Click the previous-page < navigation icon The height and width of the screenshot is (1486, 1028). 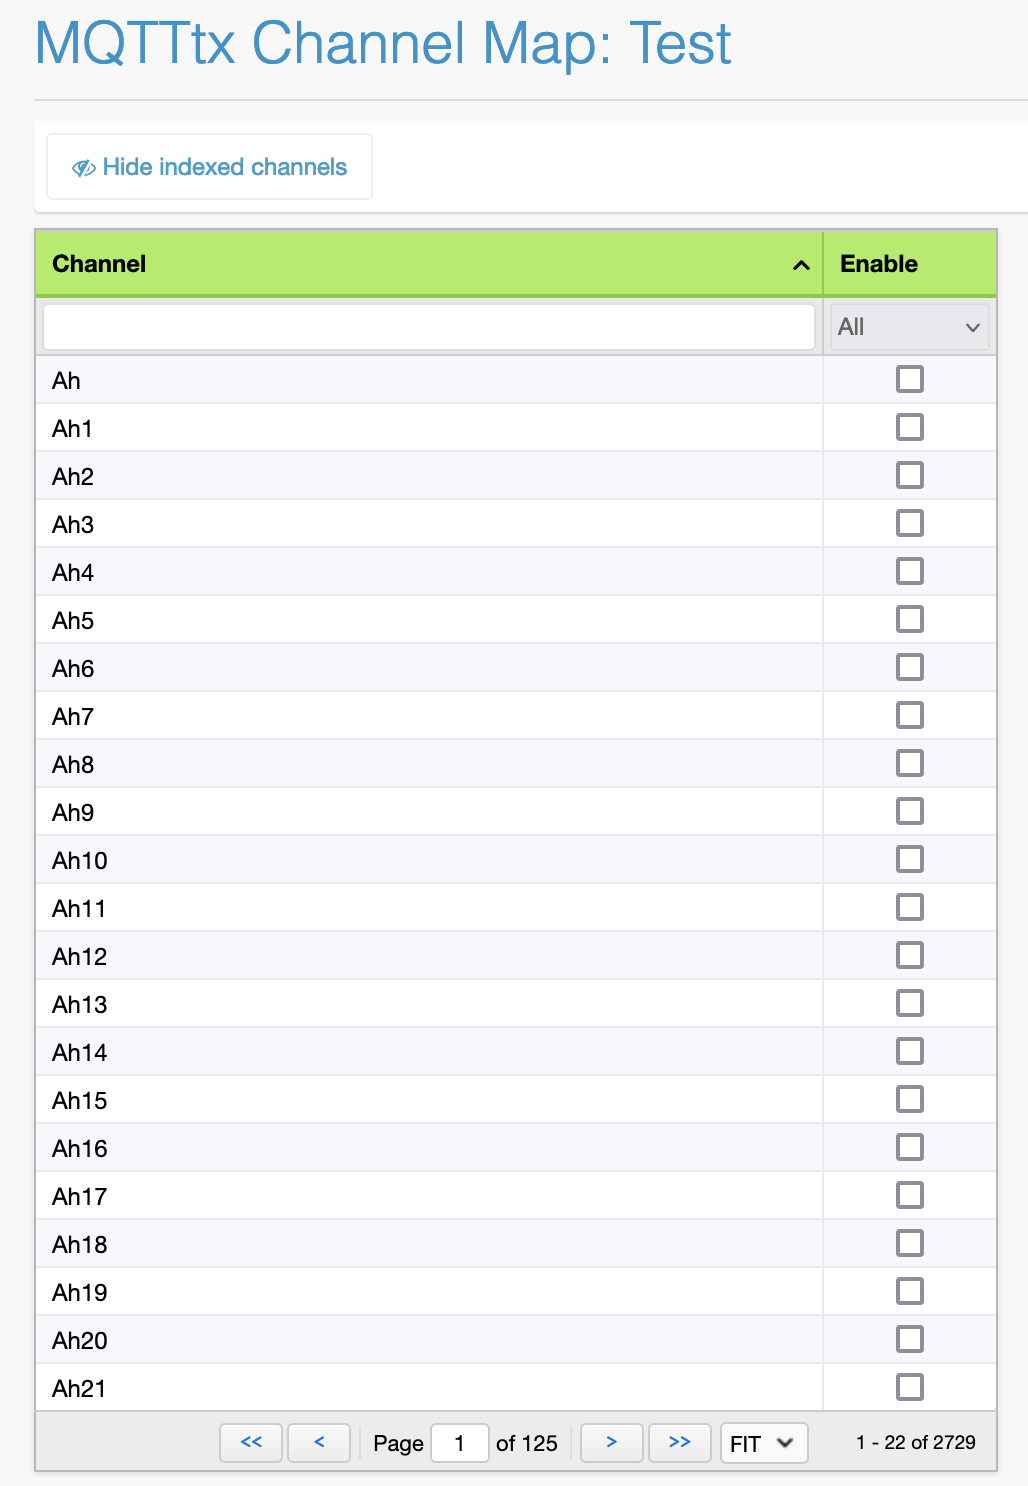[318, 1442]
